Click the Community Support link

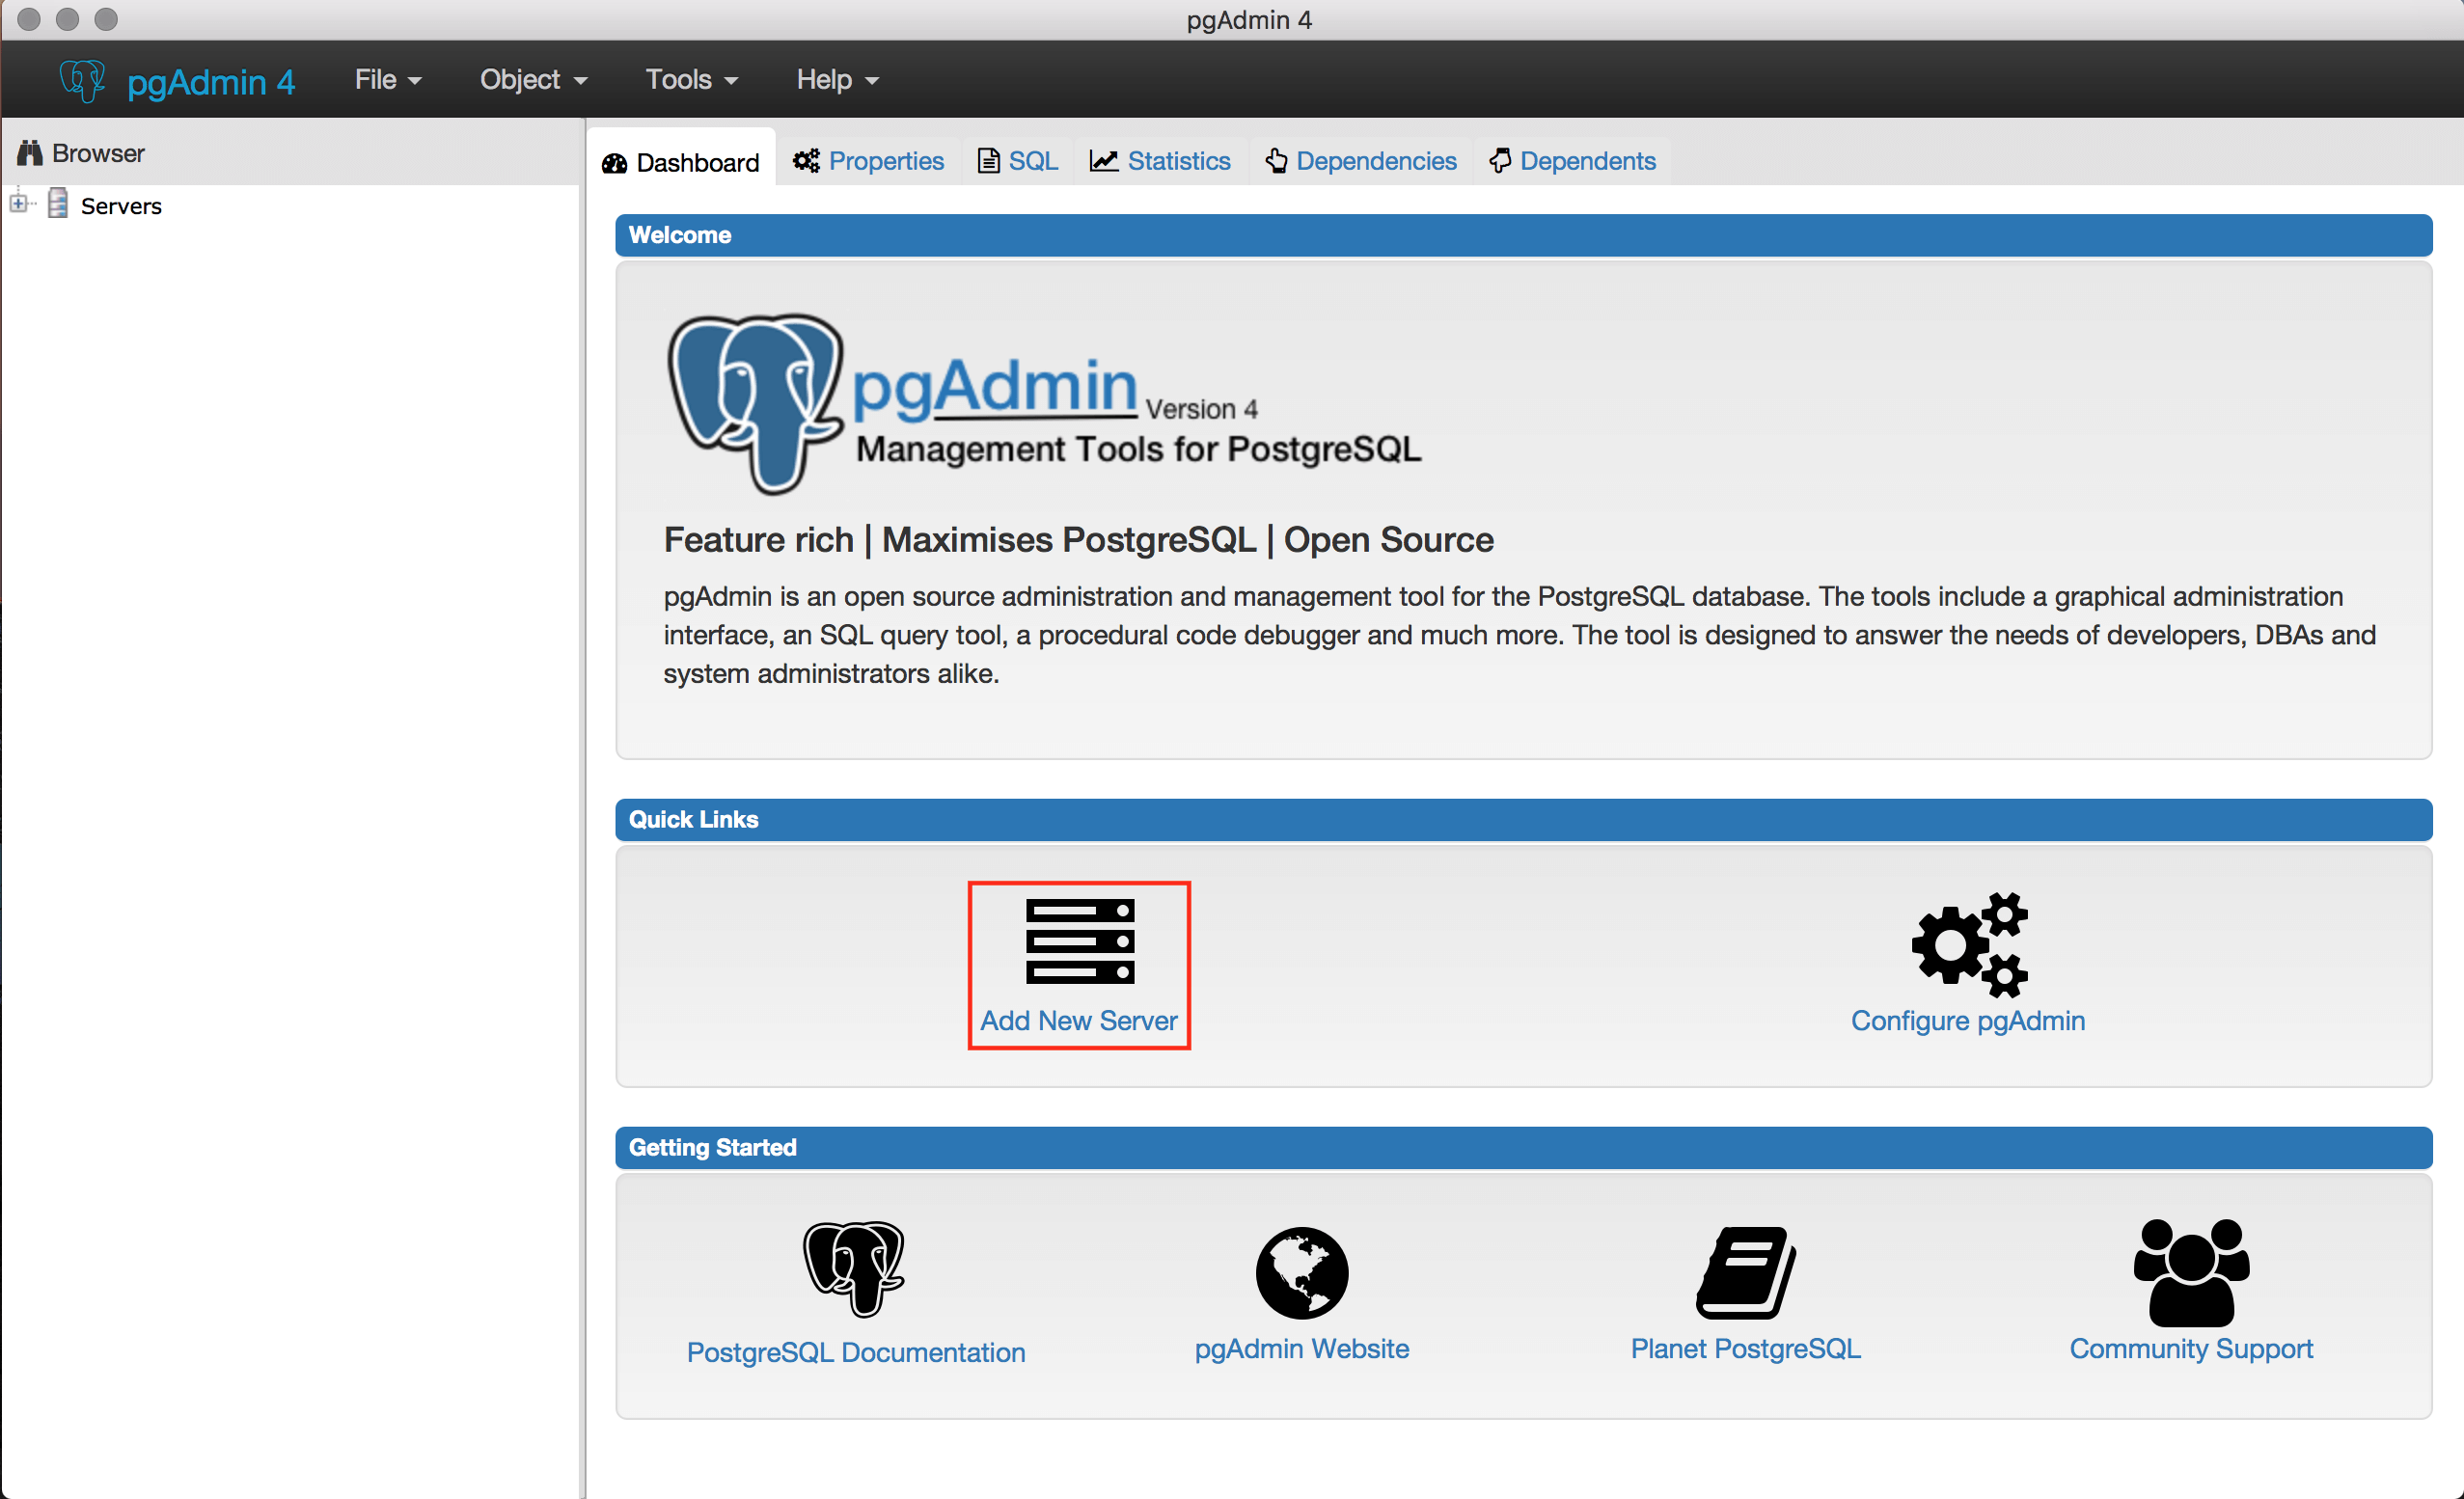pos(2191,1349)
